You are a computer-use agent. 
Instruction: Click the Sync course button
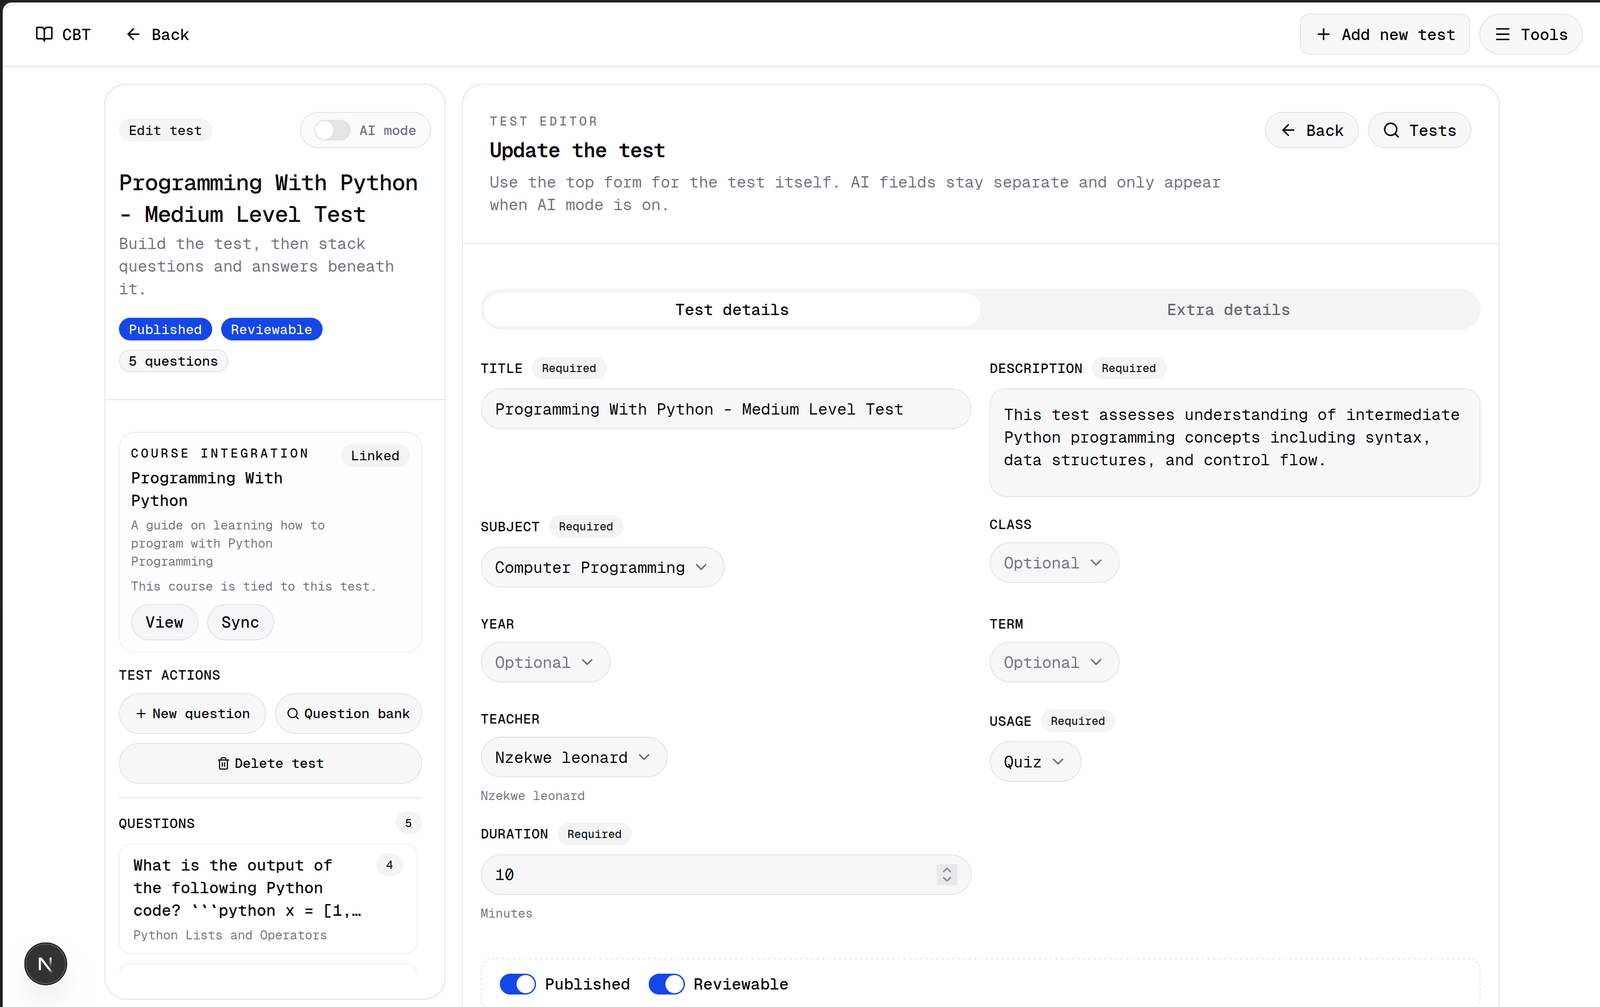pos(240,622)
